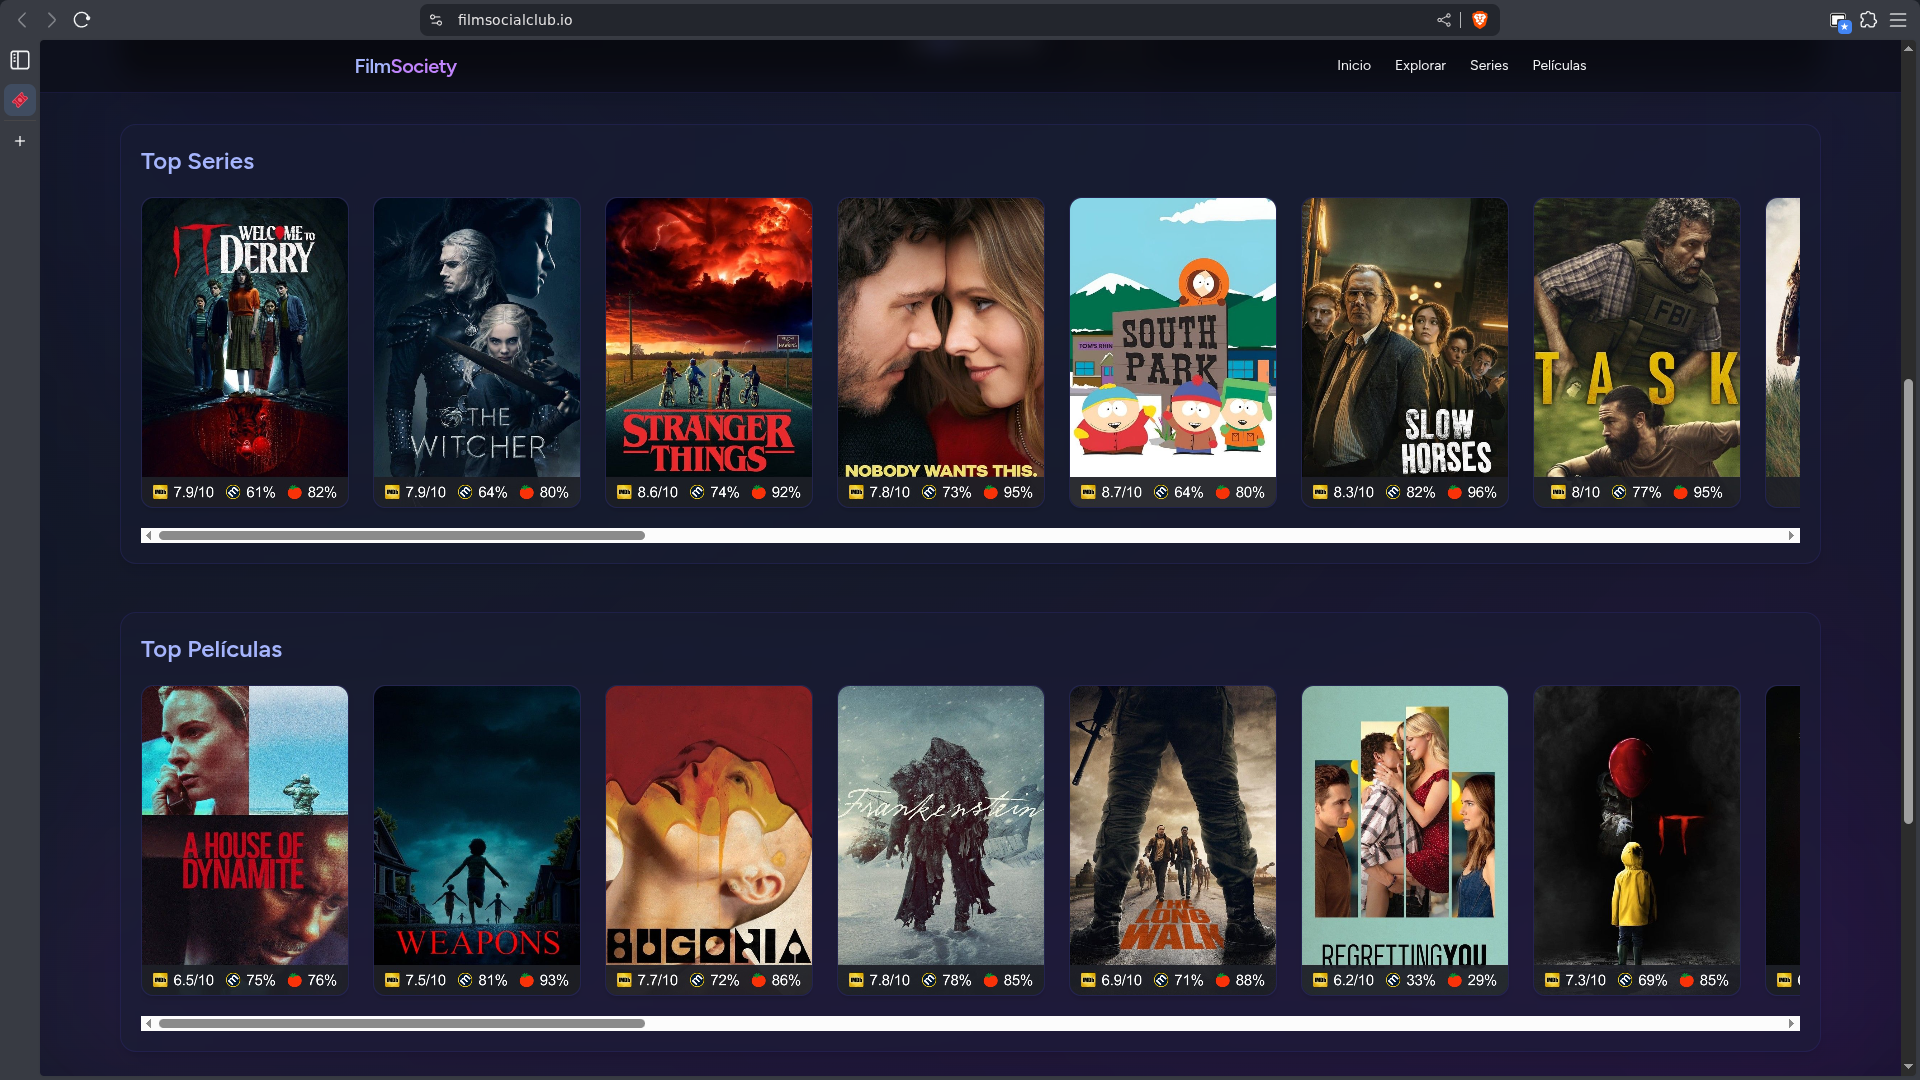Open the browser hamburger menu
The image size is (1920, 1080).
(1898, 20)
